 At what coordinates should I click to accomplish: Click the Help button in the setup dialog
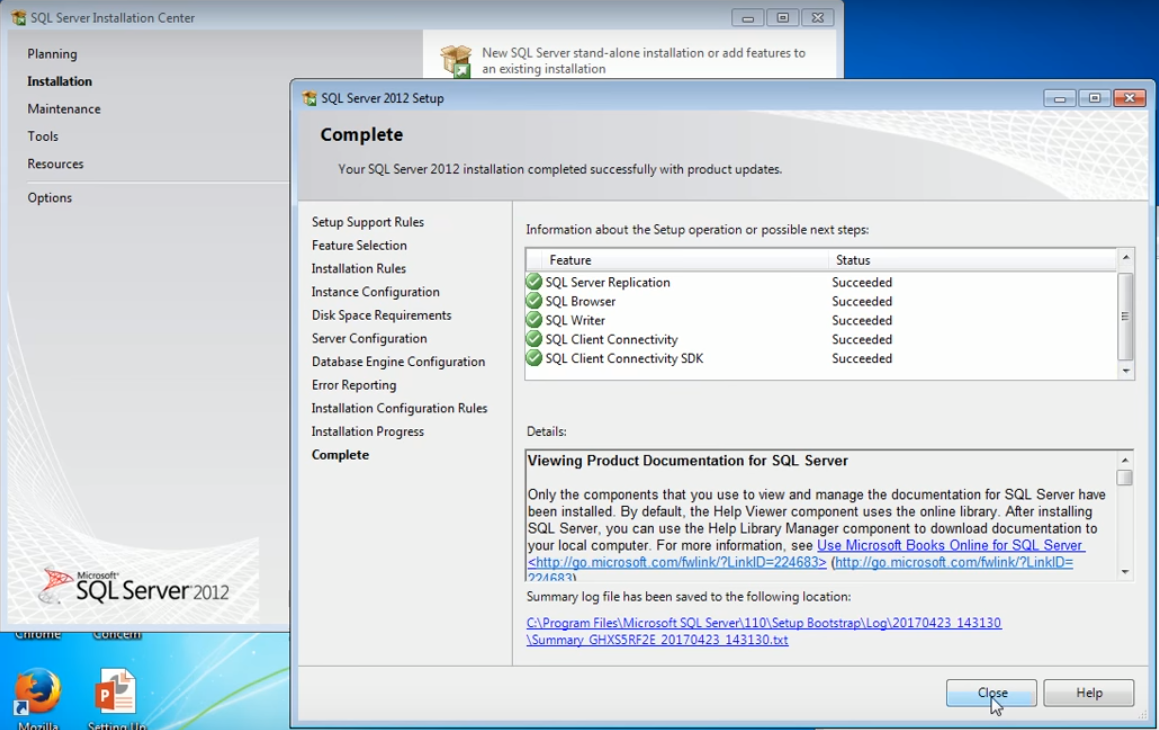click(1088, 693)
